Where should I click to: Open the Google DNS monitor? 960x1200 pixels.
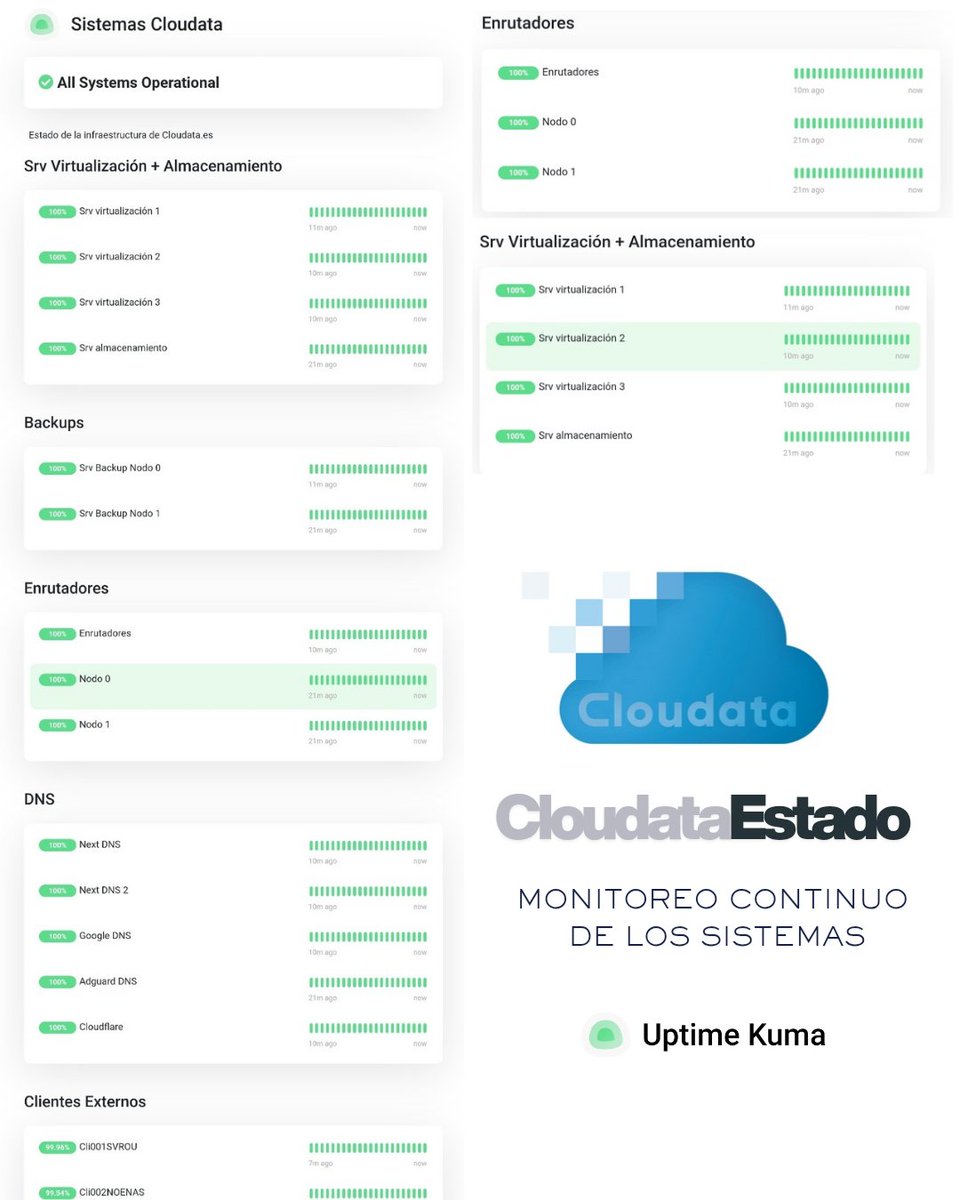point(105,935)
